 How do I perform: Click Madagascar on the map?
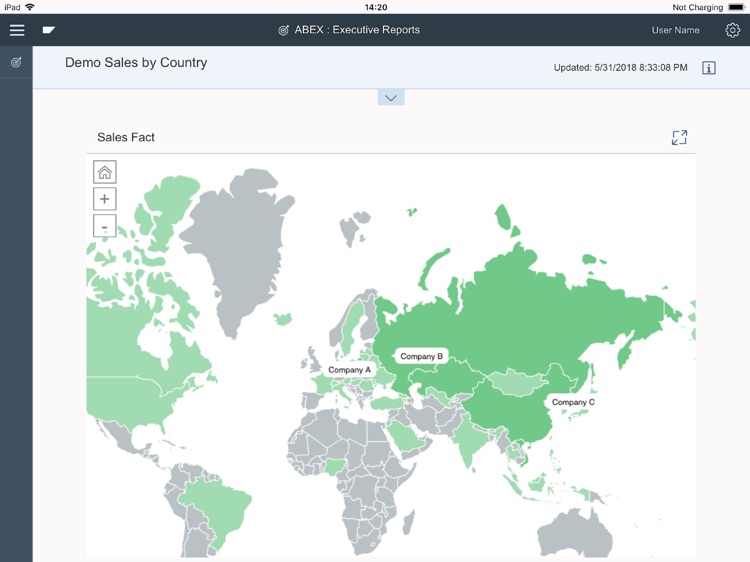tap(408, 522)
